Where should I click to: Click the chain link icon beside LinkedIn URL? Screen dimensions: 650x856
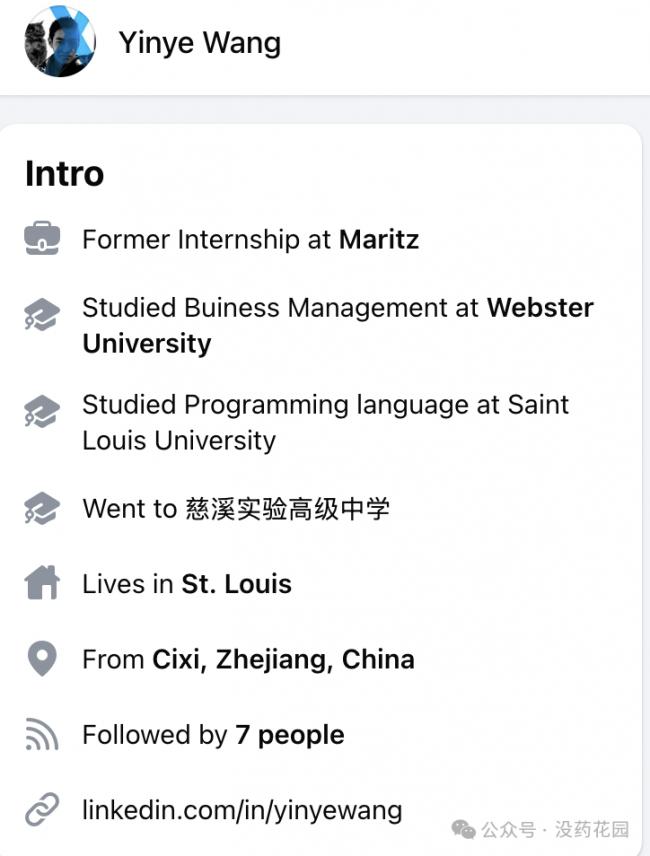click(42, 810)
